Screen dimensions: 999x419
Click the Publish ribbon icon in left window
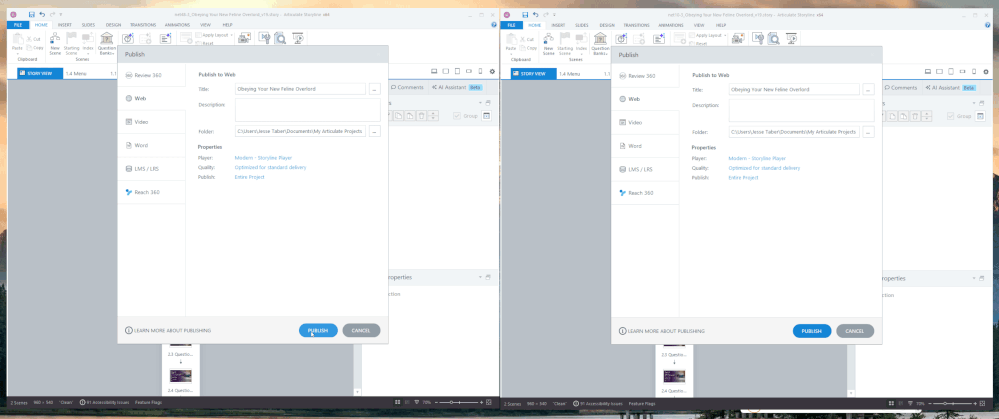pos(298,38)
